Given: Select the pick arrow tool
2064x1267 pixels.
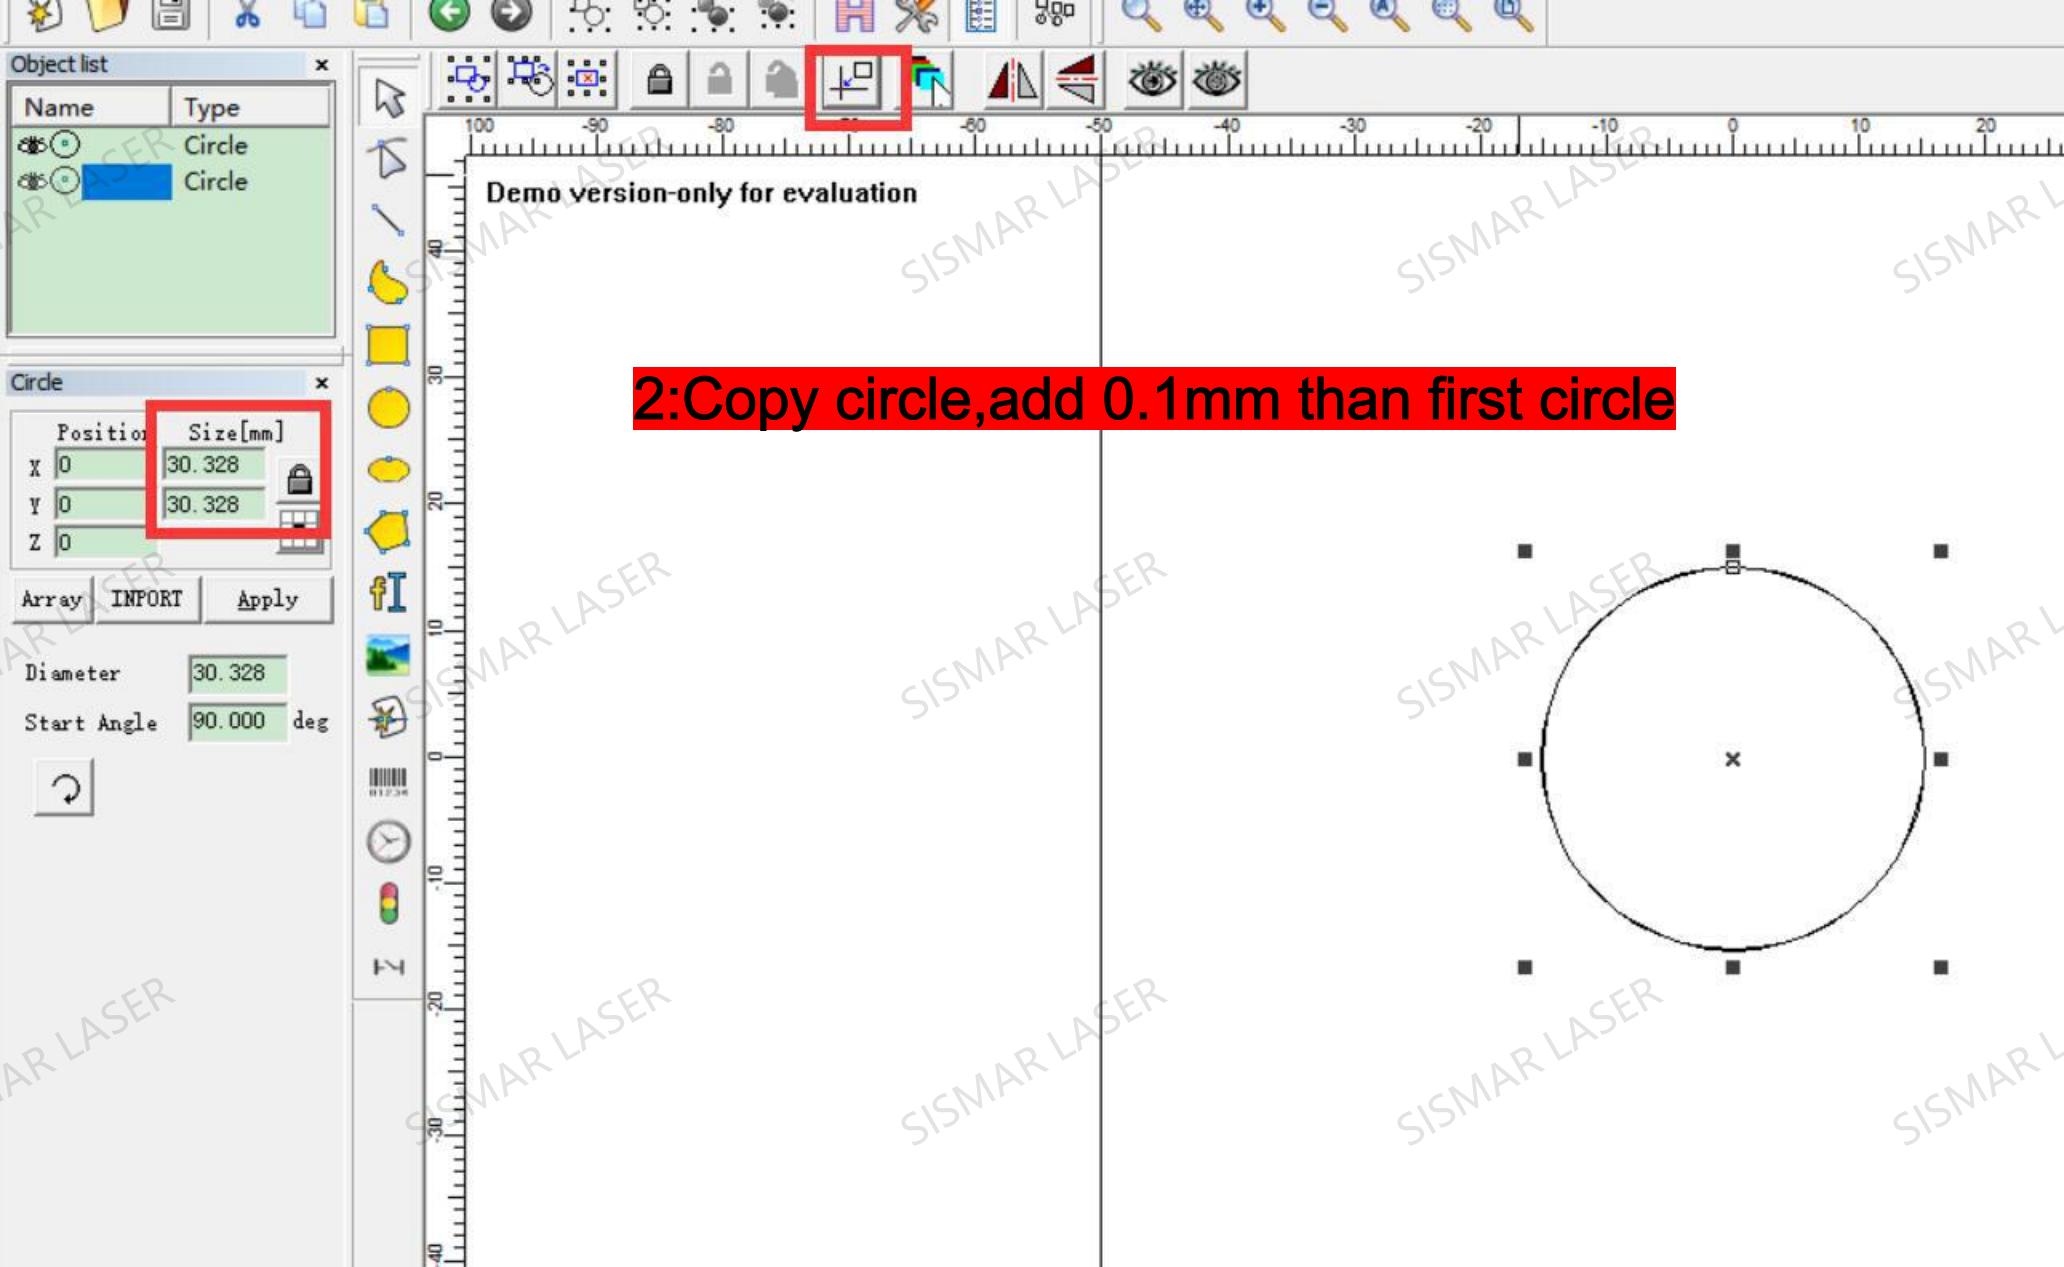Looking at the screenshot, I should [388, 97].
